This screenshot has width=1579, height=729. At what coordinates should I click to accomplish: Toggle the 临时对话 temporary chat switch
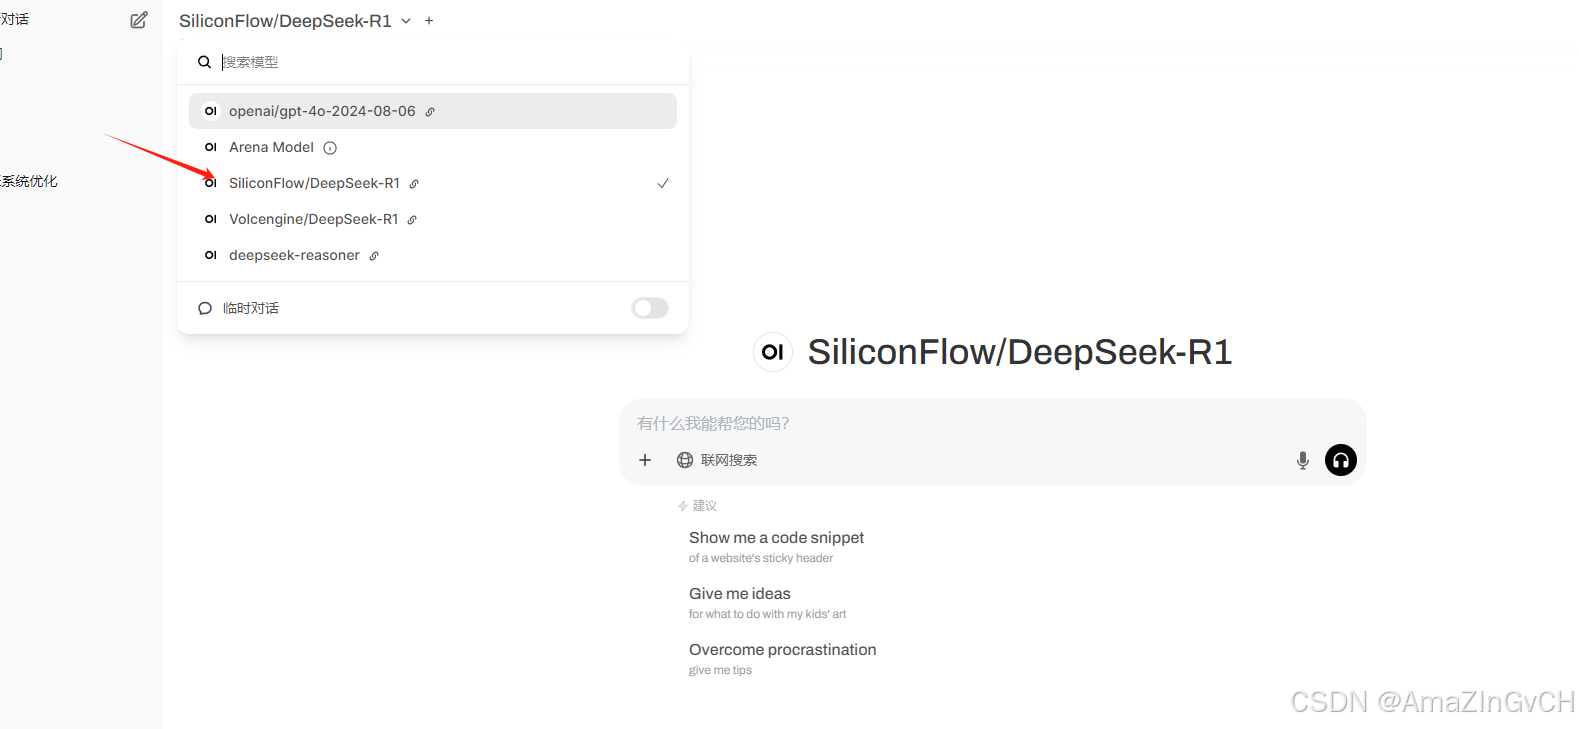click(649, 308)
